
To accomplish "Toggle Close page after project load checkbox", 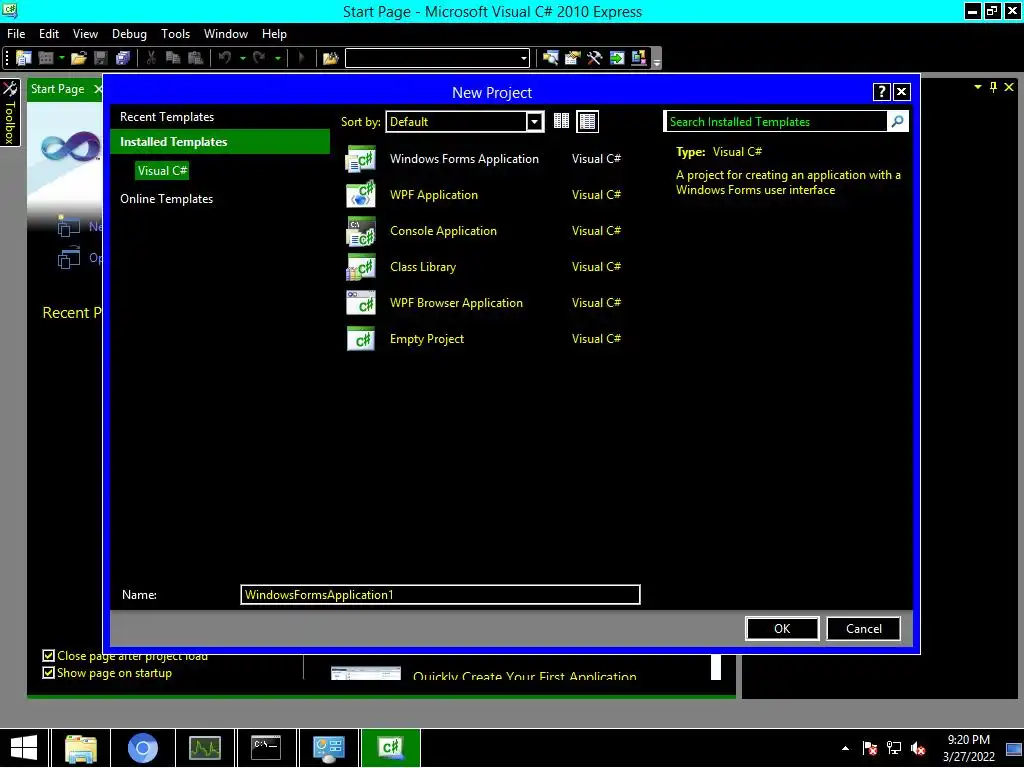I will tap(48, 656).
